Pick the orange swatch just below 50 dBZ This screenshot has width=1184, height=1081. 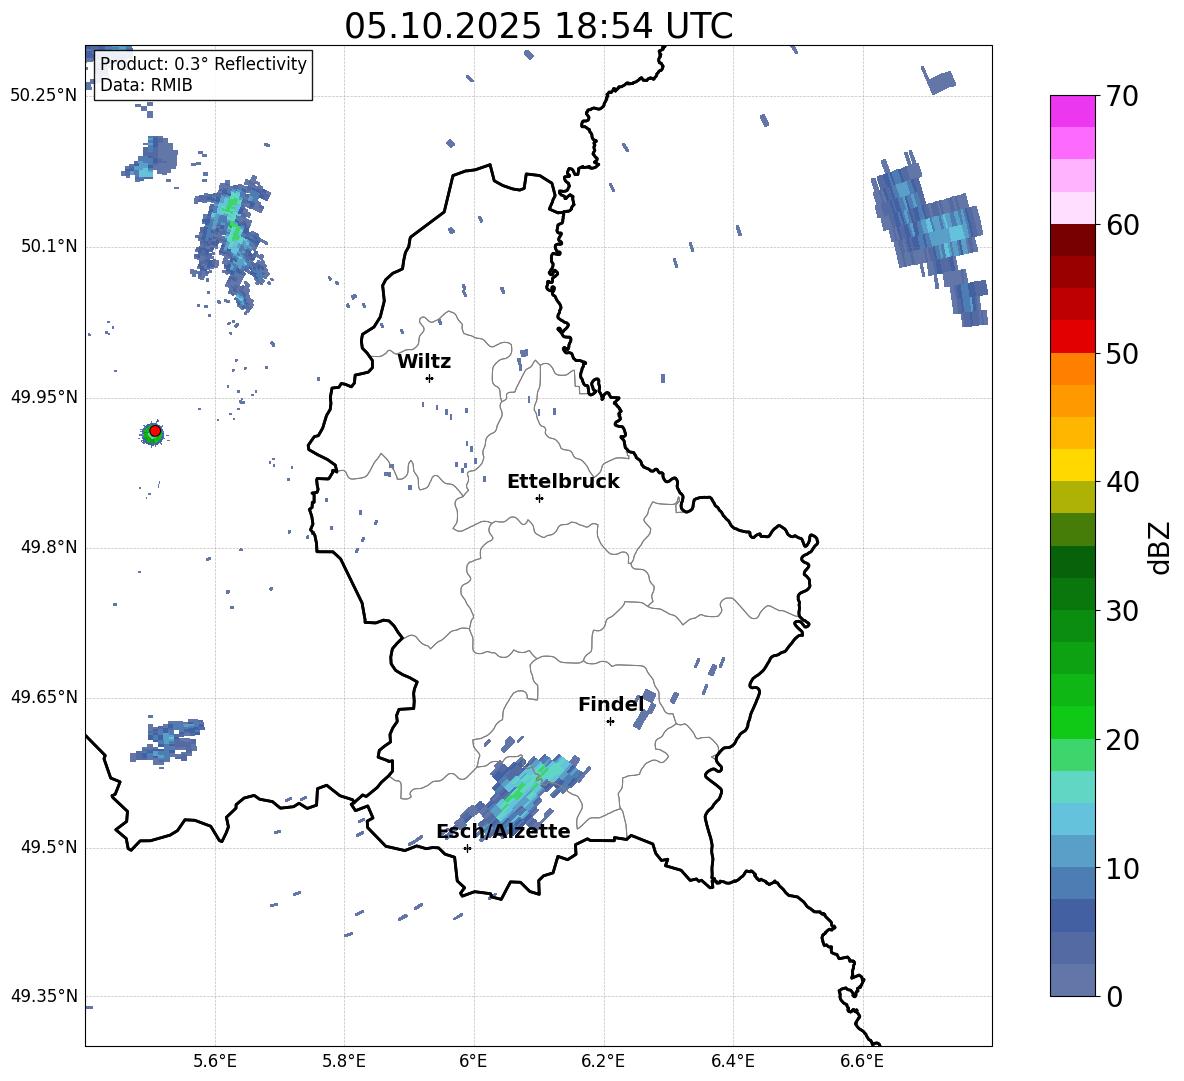tap(1072, 369)
